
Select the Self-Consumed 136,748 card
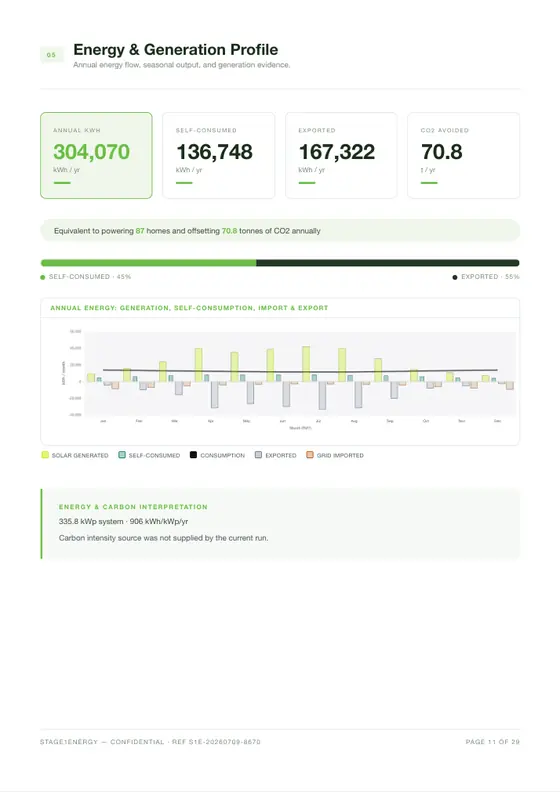click(x=219, y=156)
